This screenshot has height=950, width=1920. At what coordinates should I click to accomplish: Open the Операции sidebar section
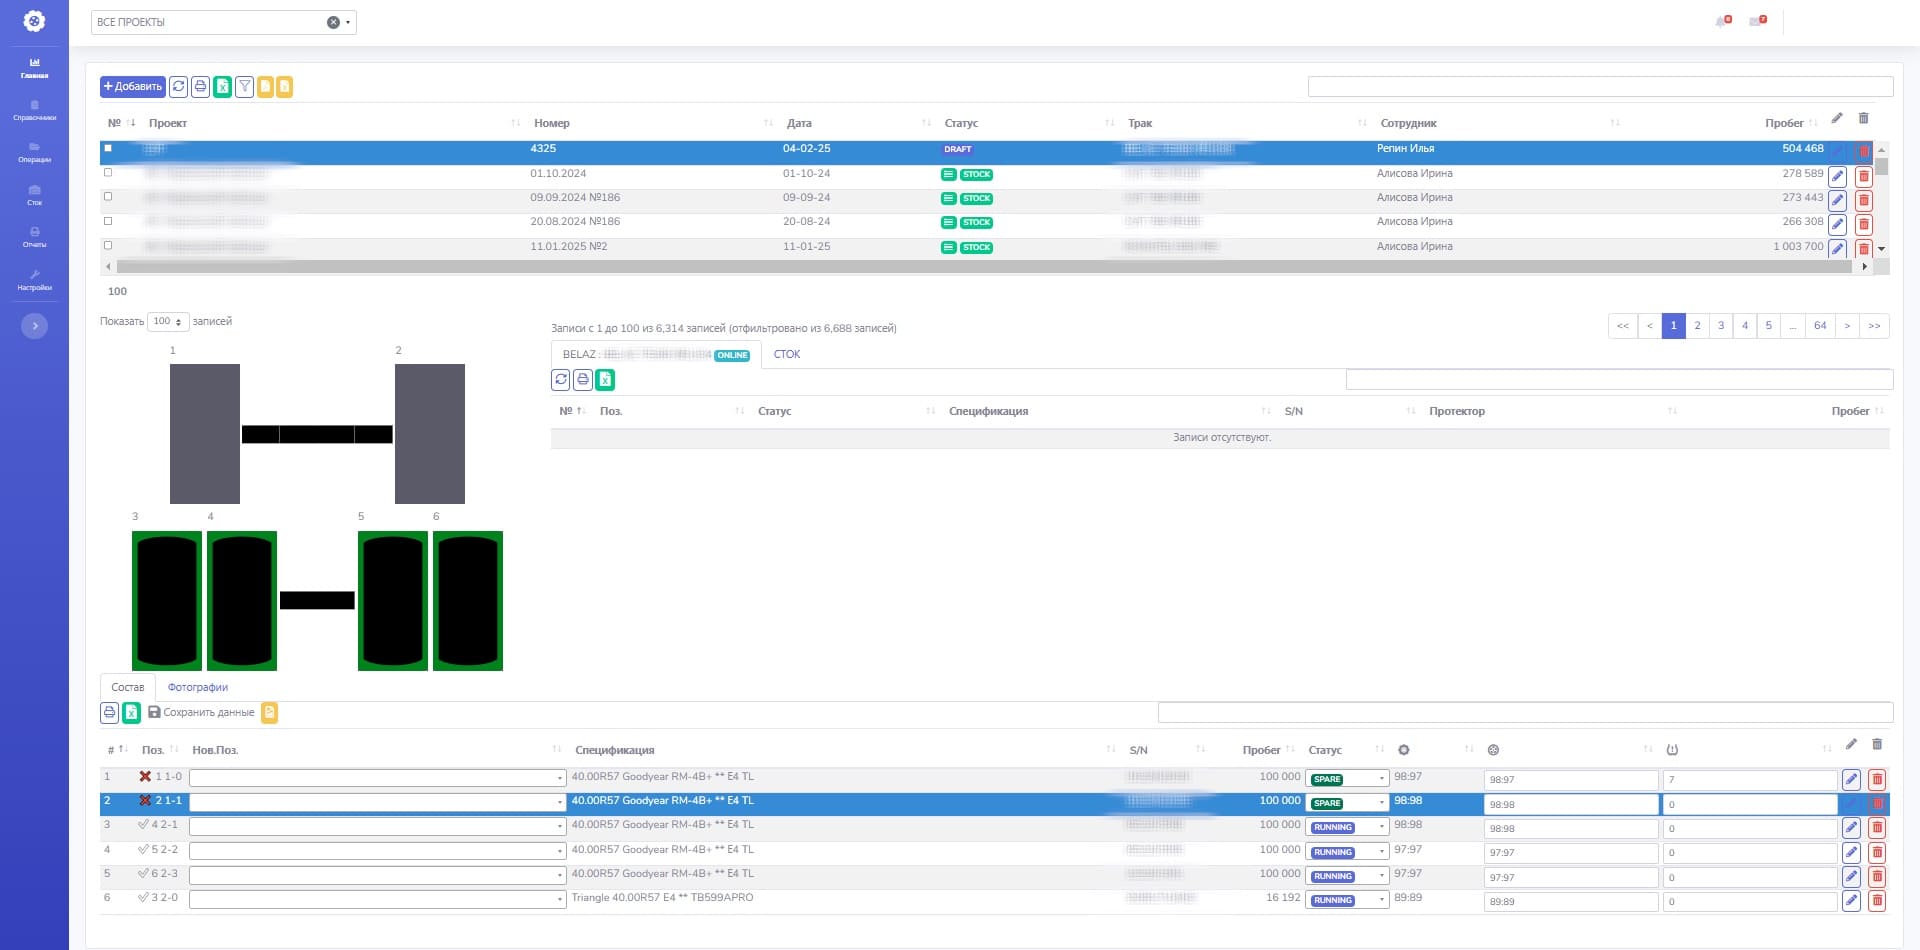(34, 152)
